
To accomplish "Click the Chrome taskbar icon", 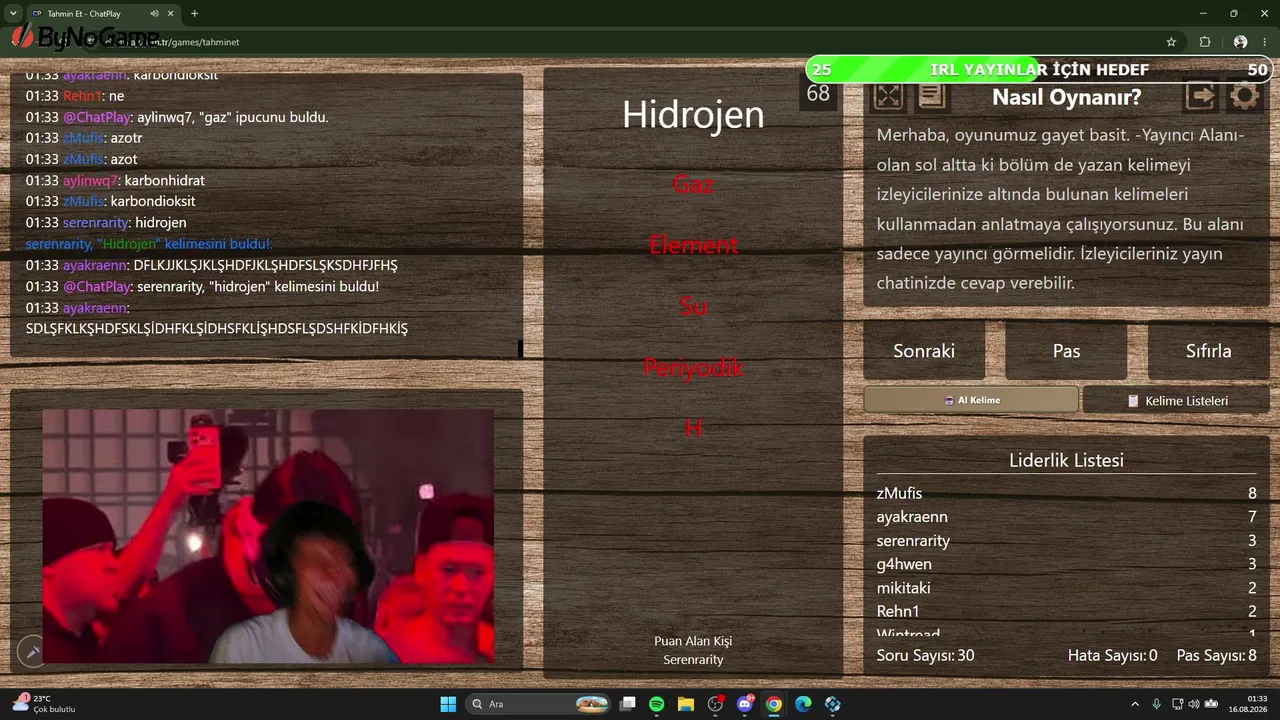I will [x=774, y=704].
